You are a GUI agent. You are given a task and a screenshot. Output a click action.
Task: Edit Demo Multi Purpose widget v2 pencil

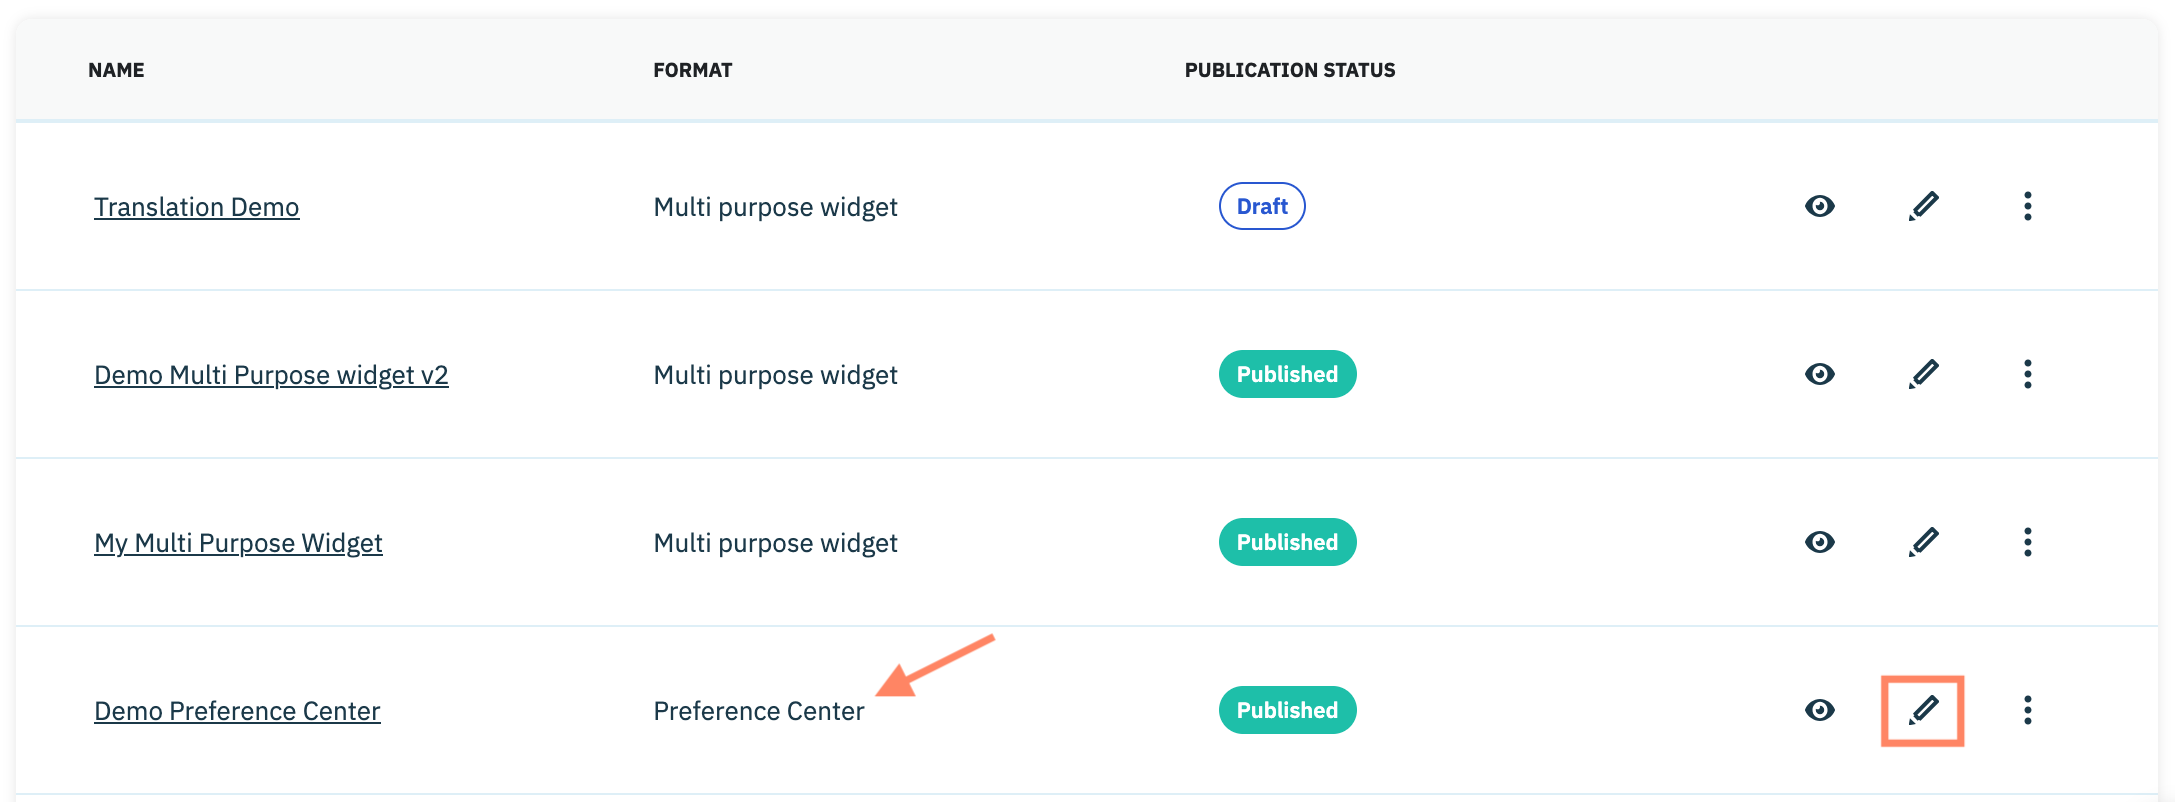[1923, 374]
